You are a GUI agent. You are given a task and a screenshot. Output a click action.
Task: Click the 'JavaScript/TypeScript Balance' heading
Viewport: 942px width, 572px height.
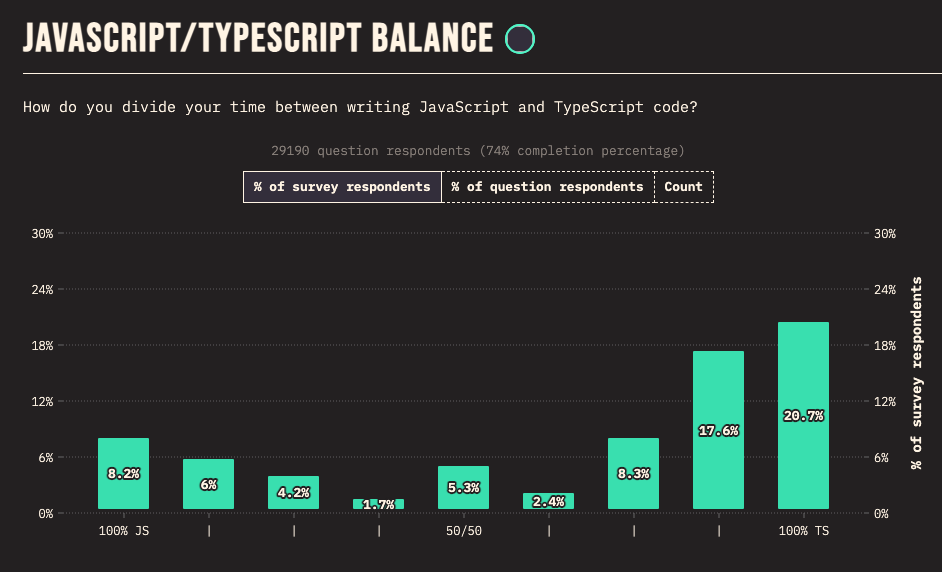coord(258,38)
